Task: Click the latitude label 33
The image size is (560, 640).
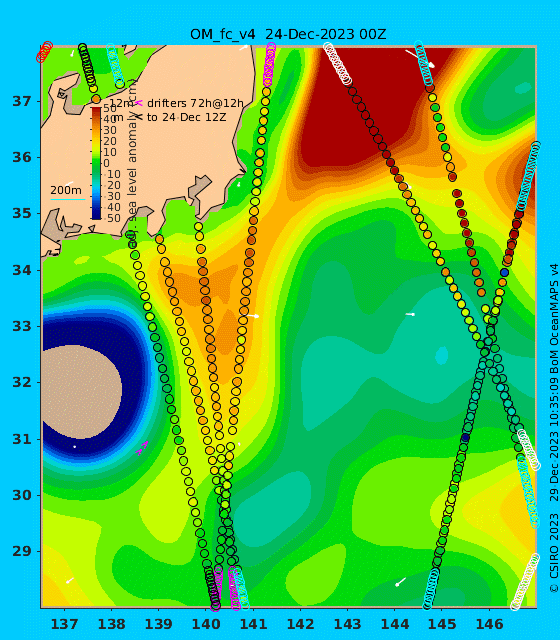Action: click(22, 327)
